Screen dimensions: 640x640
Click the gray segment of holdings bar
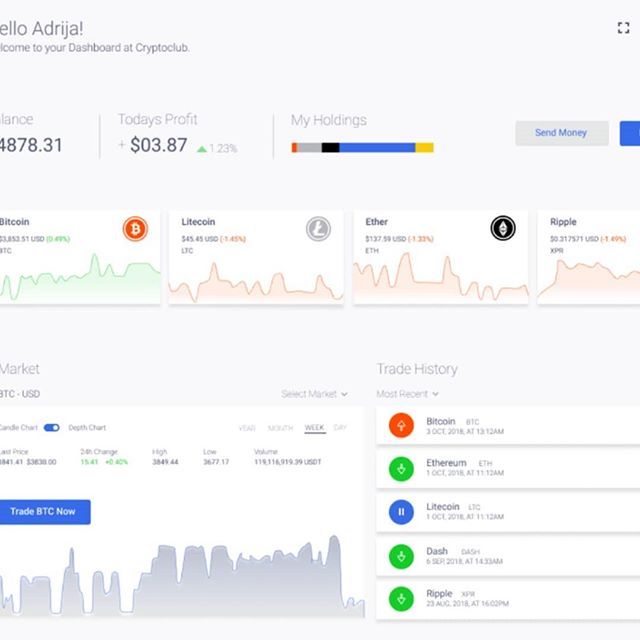coord(309,147)
